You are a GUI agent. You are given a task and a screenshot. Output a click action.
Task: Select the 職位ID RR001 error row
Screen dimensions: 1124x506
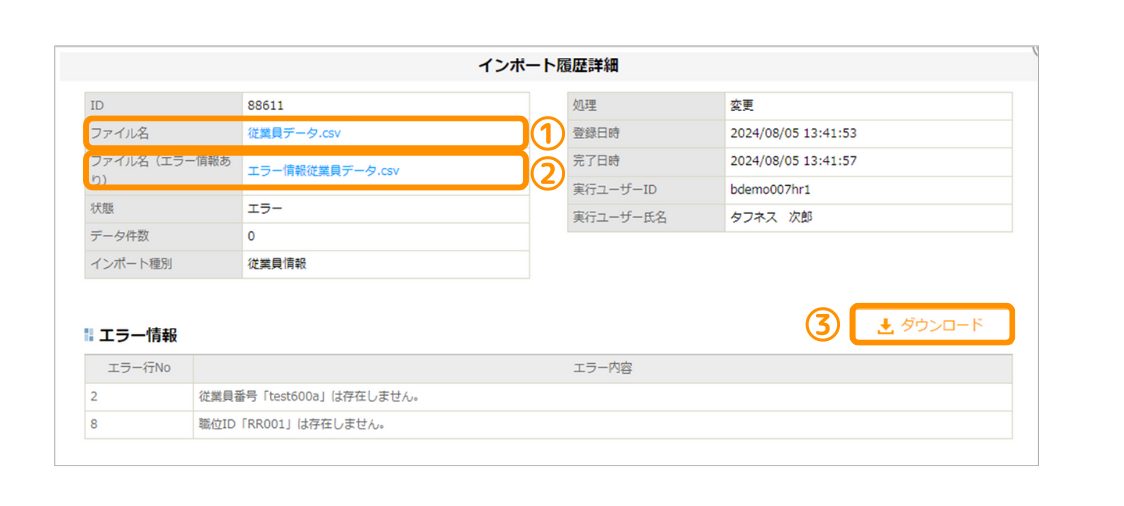(293, 425)
